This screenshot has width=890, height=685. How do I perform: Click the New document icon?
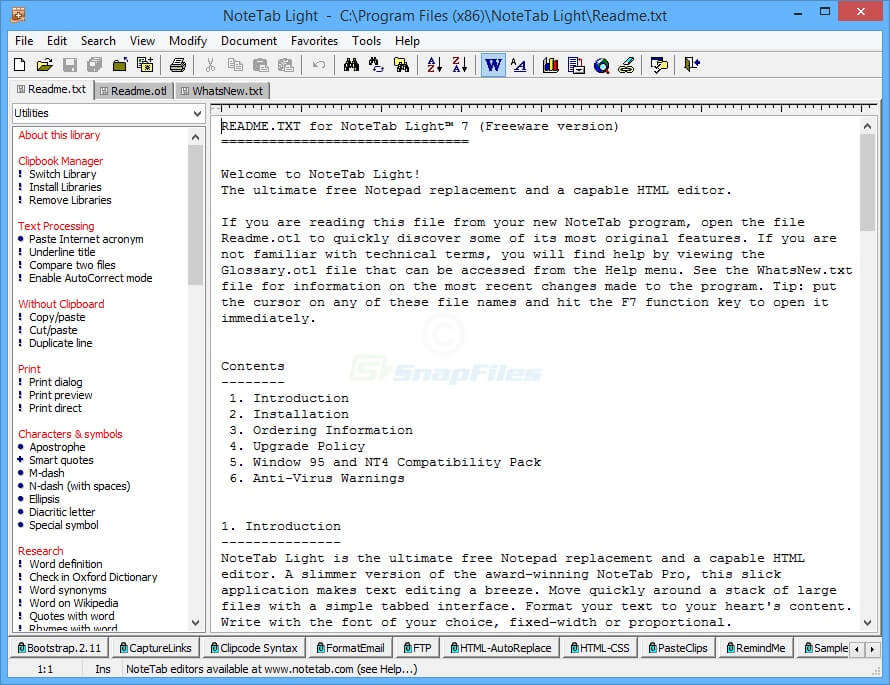(19, 65)
